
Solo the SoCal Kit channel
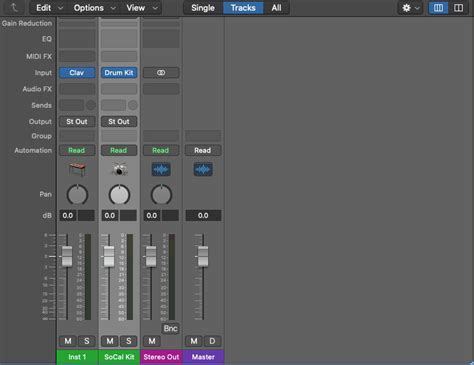point(129,341)
